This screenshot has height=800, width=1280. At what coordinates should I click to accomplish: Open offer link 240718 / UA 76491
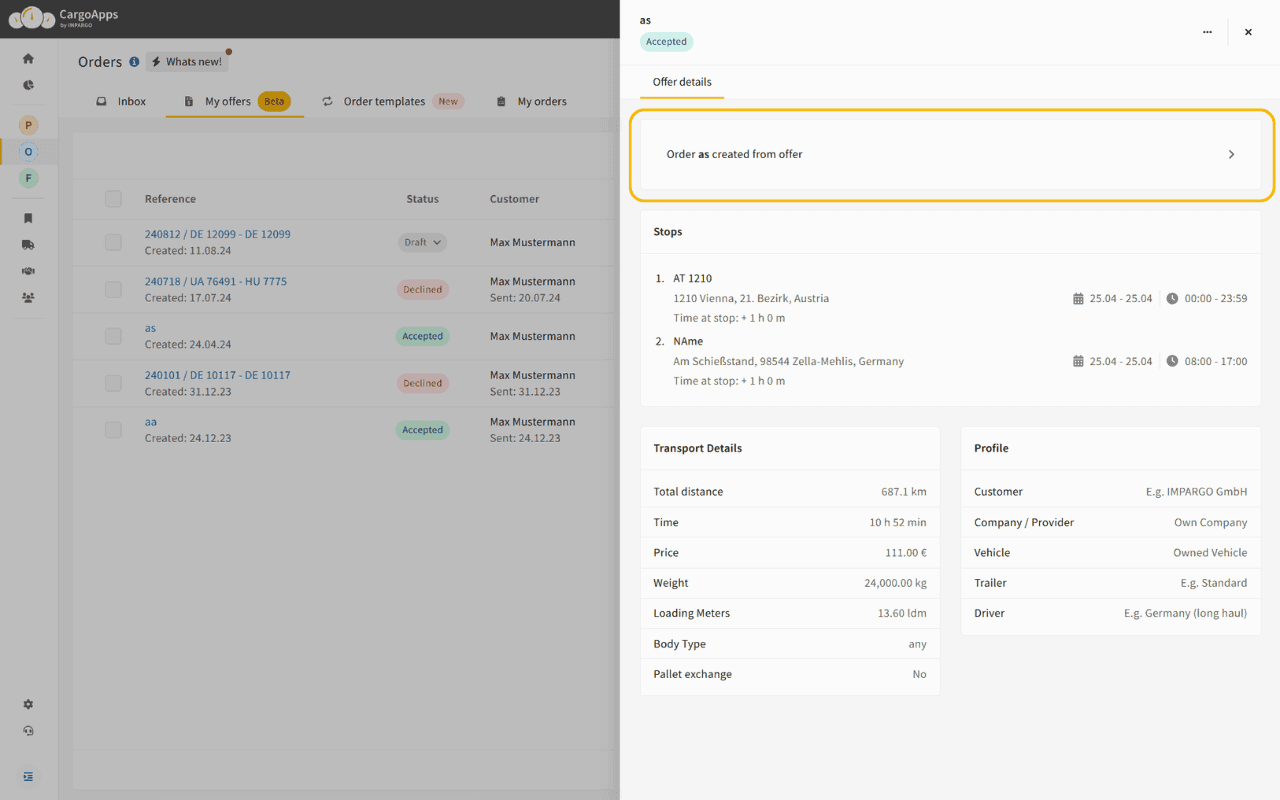[x=216, y=281]
